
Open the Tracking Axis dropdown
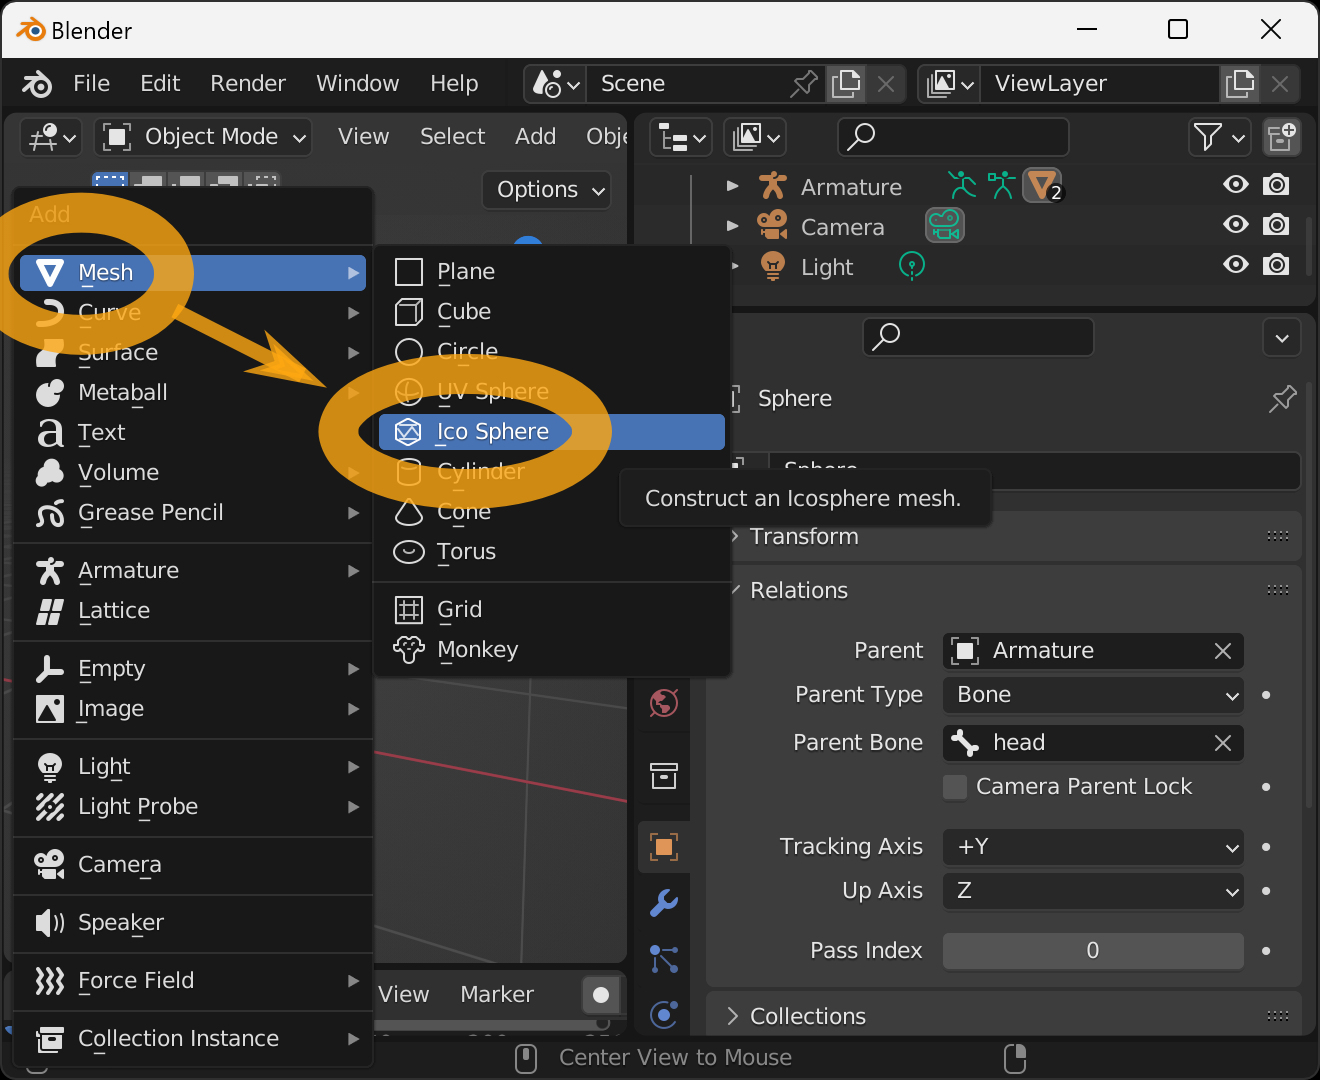(x=1093, y=847)
